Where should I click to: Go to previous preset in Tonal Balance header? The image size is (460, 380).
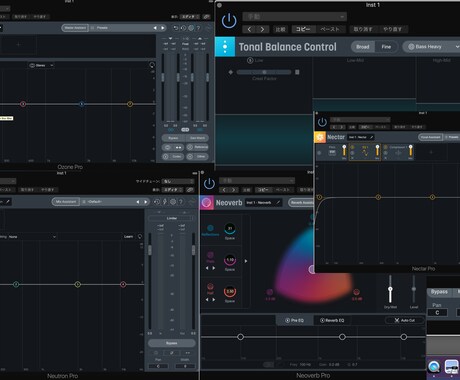click(x=249, y=29)
